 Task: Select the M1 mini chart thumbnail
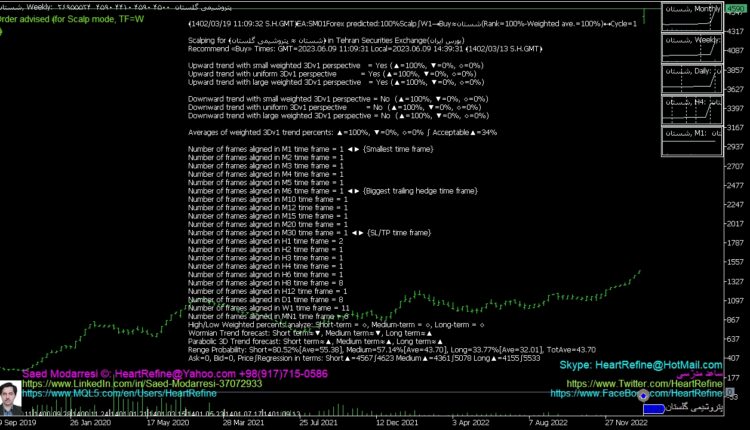691,143
